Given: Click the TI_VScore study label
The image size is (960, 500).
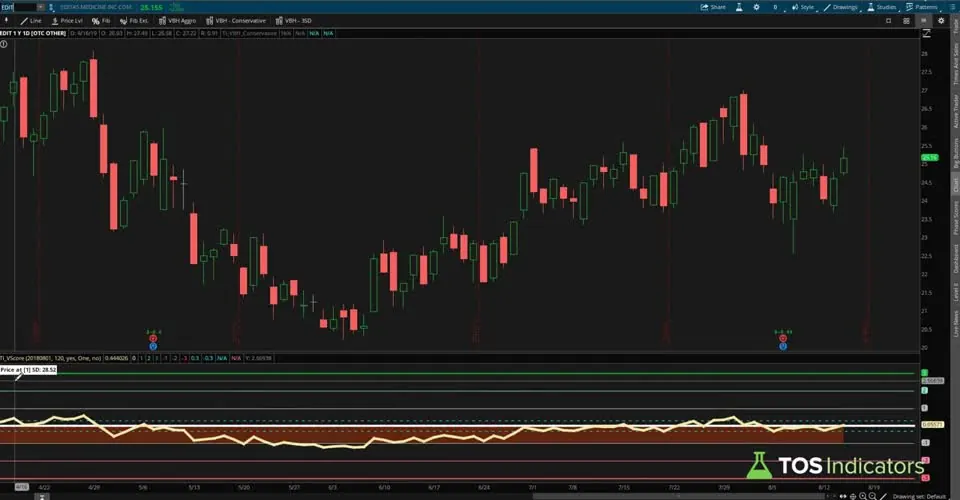Looking at the screenshot, I should tap(51, 358).
